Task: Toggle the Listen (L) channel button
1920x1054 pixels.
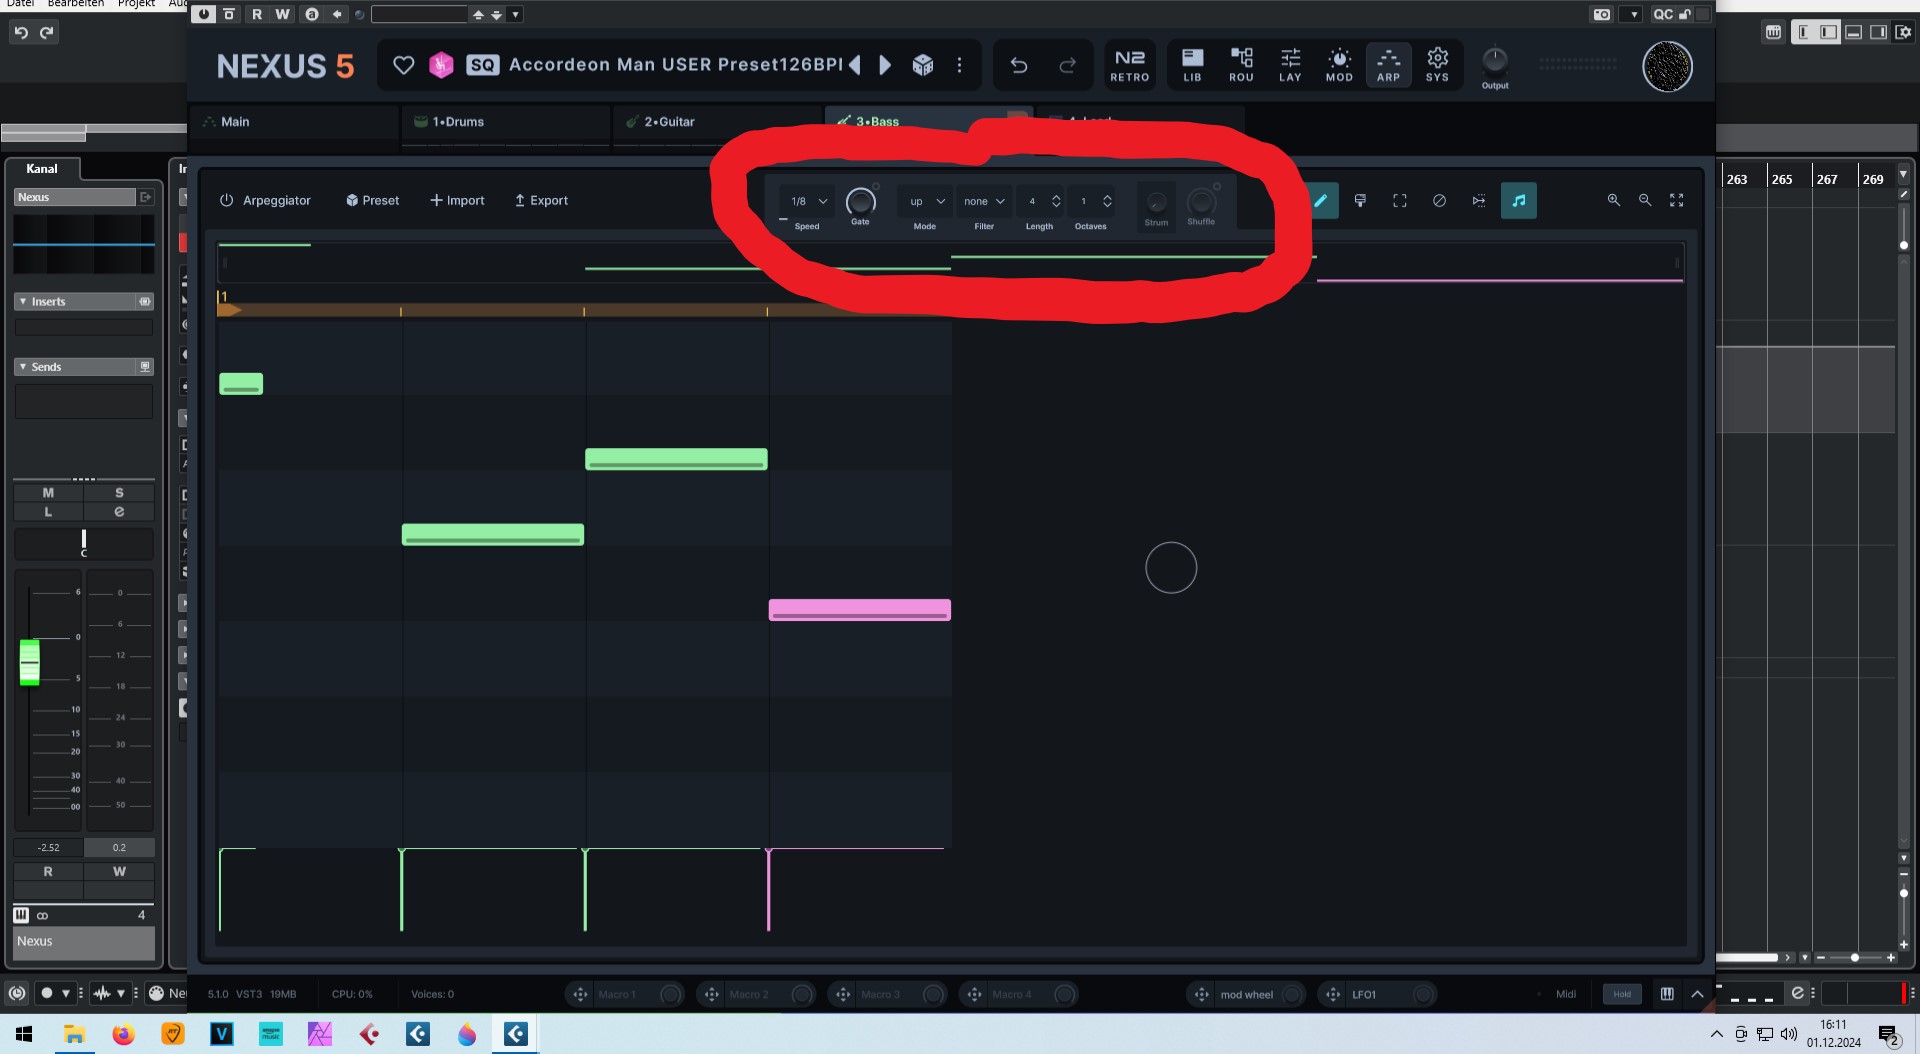Action: click(x=48, y=512)
